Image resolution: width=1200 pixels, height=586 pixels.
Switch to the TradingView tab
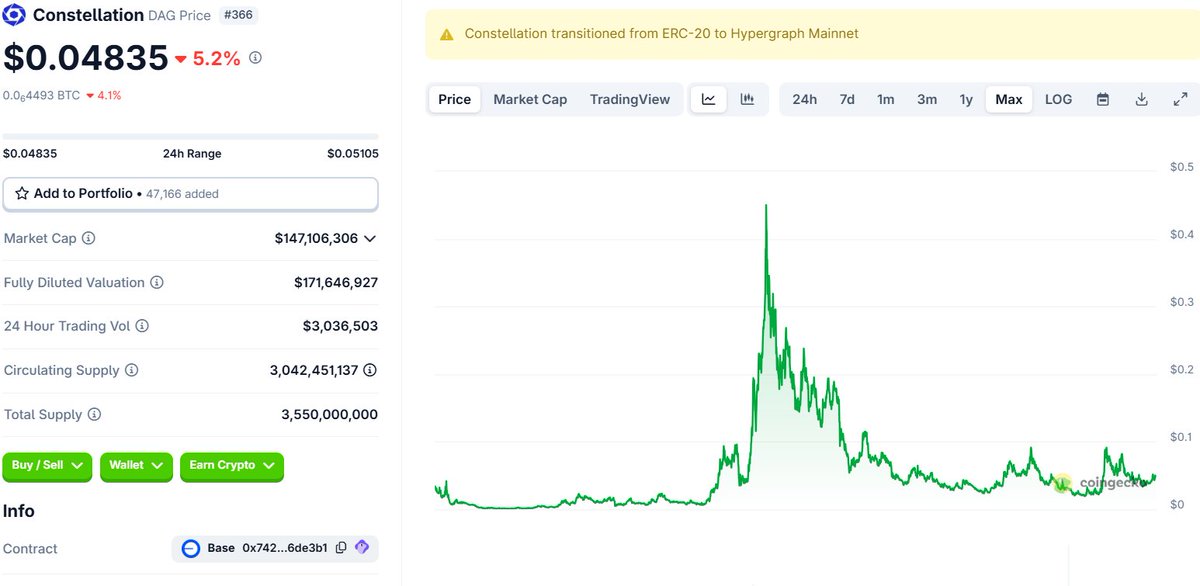click(630, 99)
